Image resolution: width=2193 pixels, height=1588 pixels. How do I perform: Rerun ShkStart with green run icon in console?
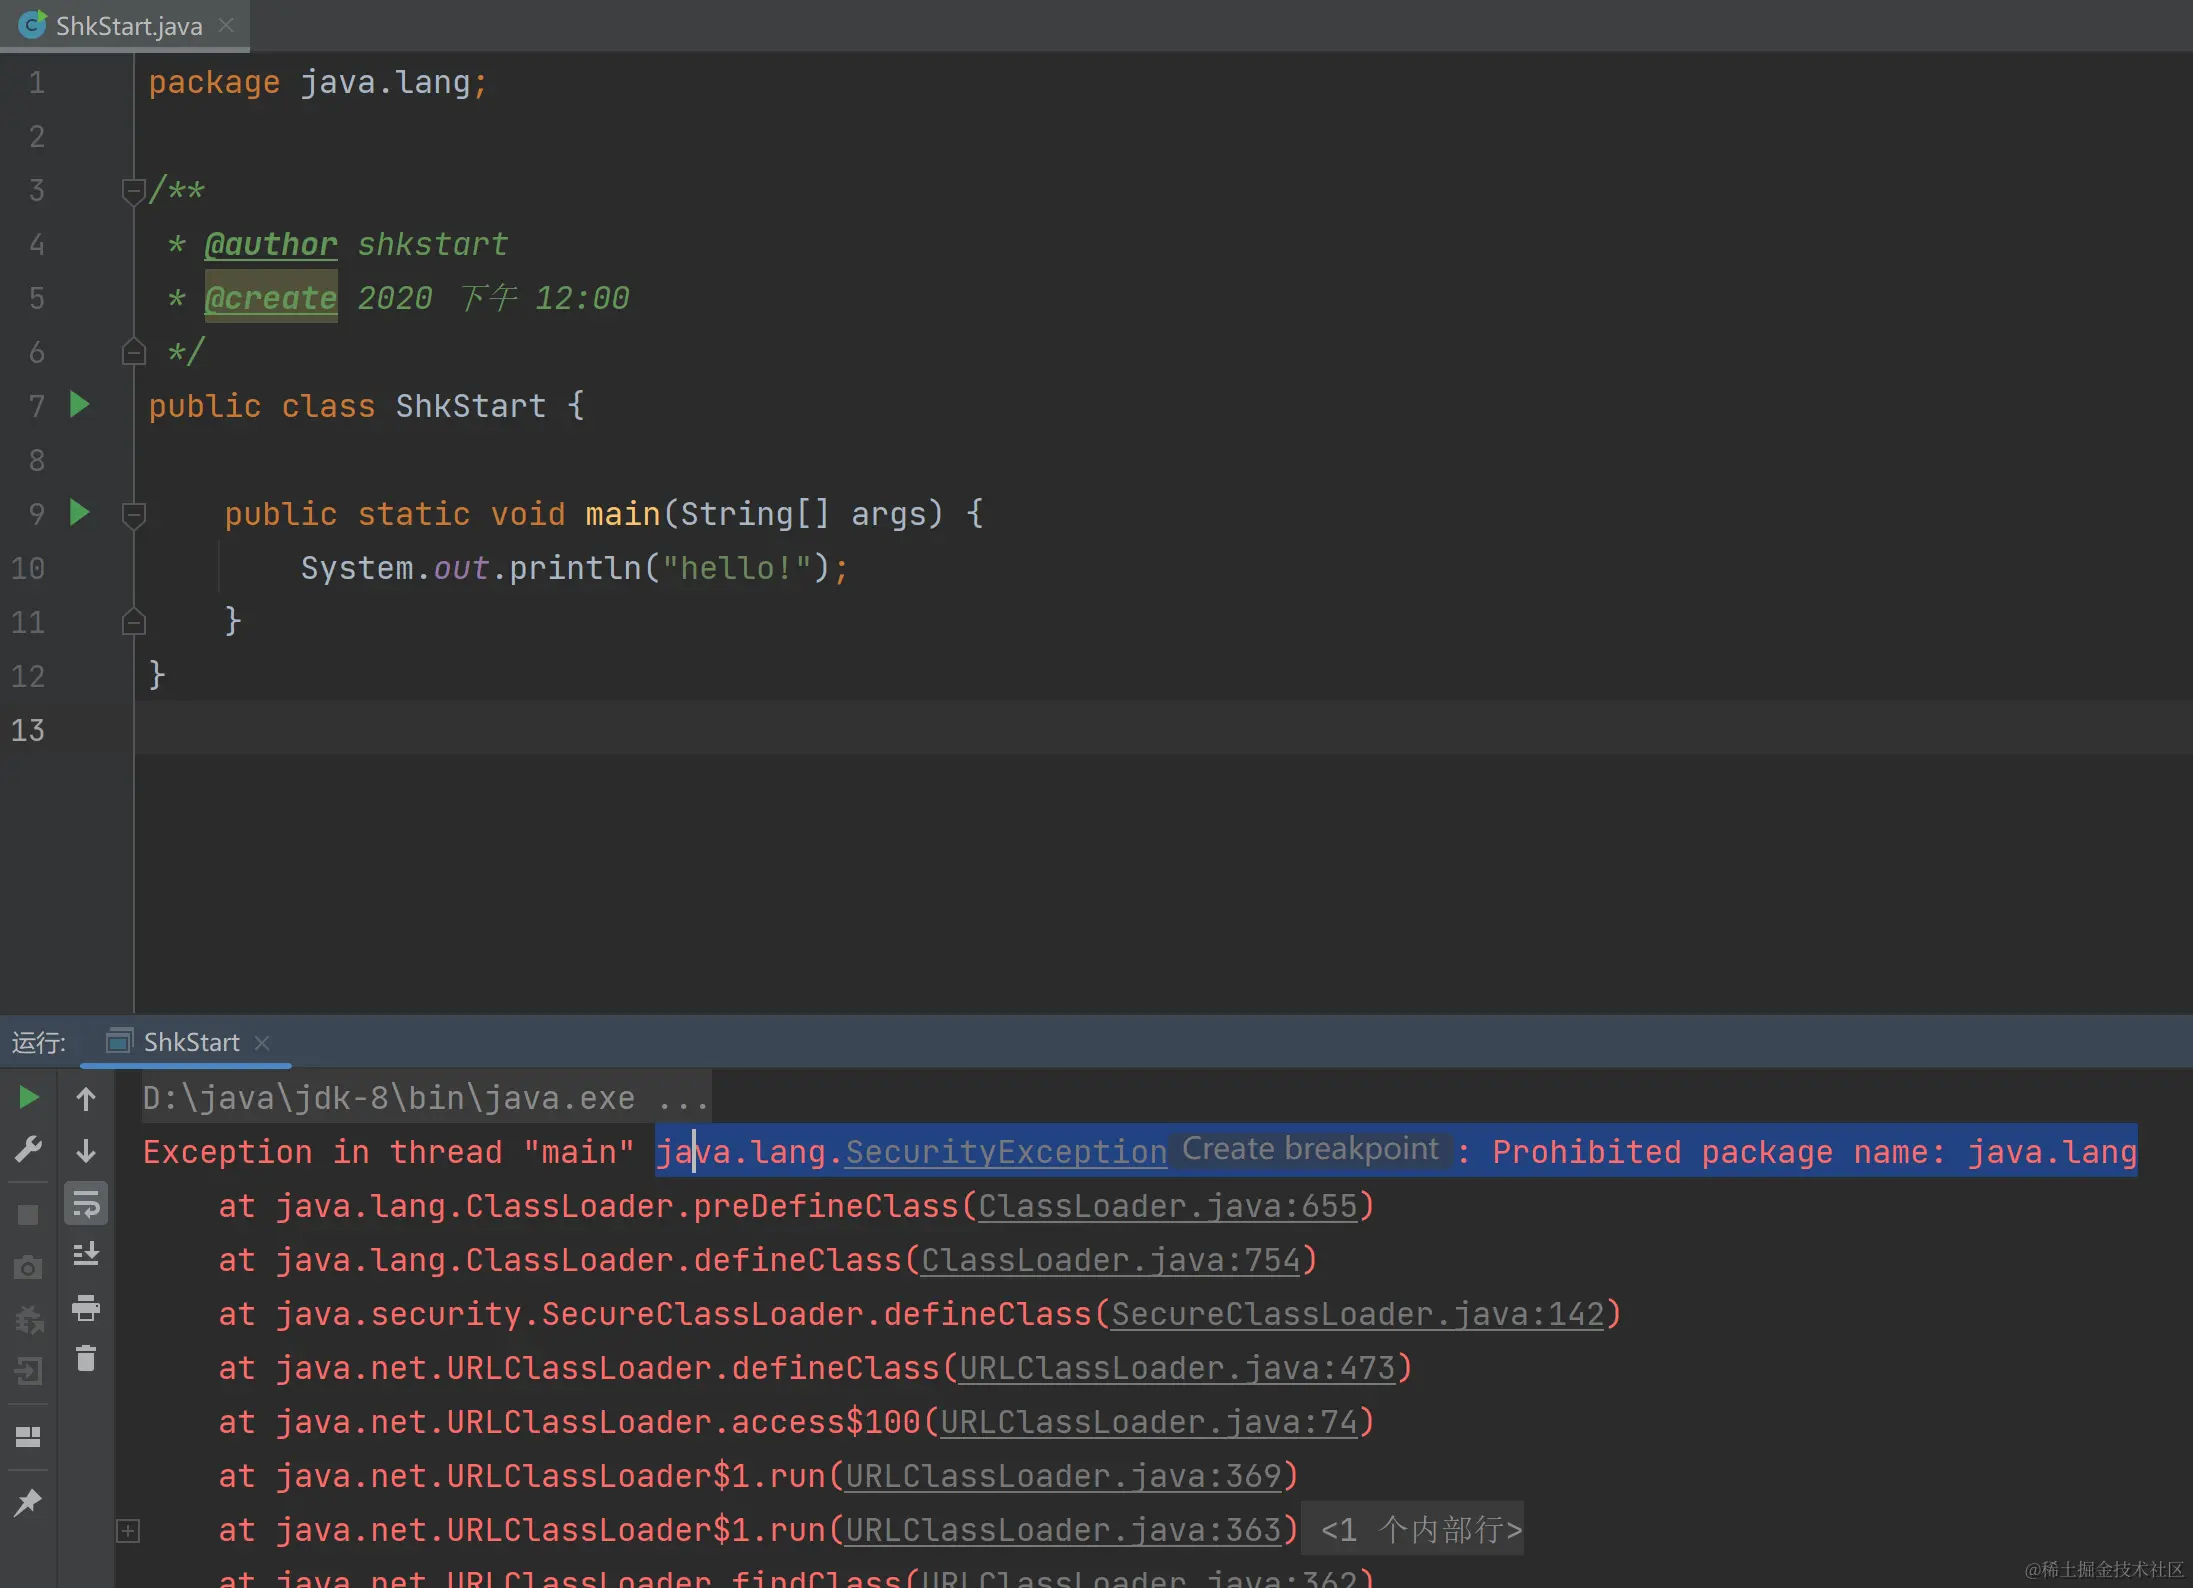(28, 1098)
